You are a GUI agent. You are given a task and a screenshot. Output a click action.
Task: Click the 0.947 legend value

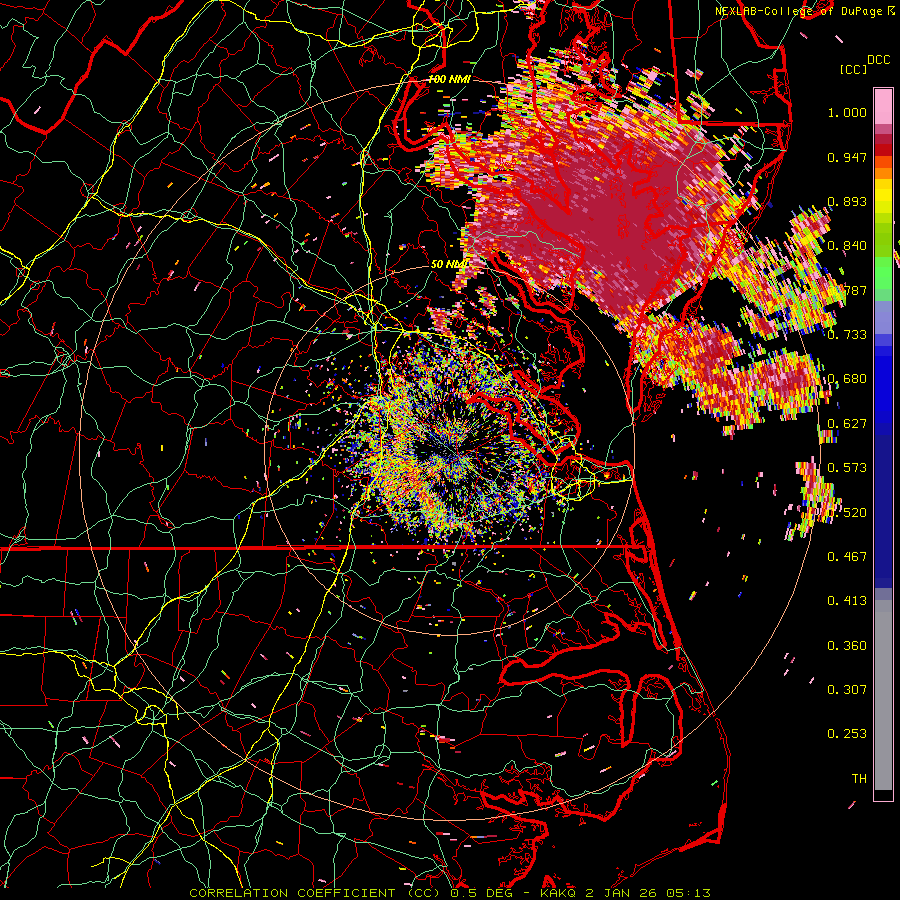click(847, 157)
